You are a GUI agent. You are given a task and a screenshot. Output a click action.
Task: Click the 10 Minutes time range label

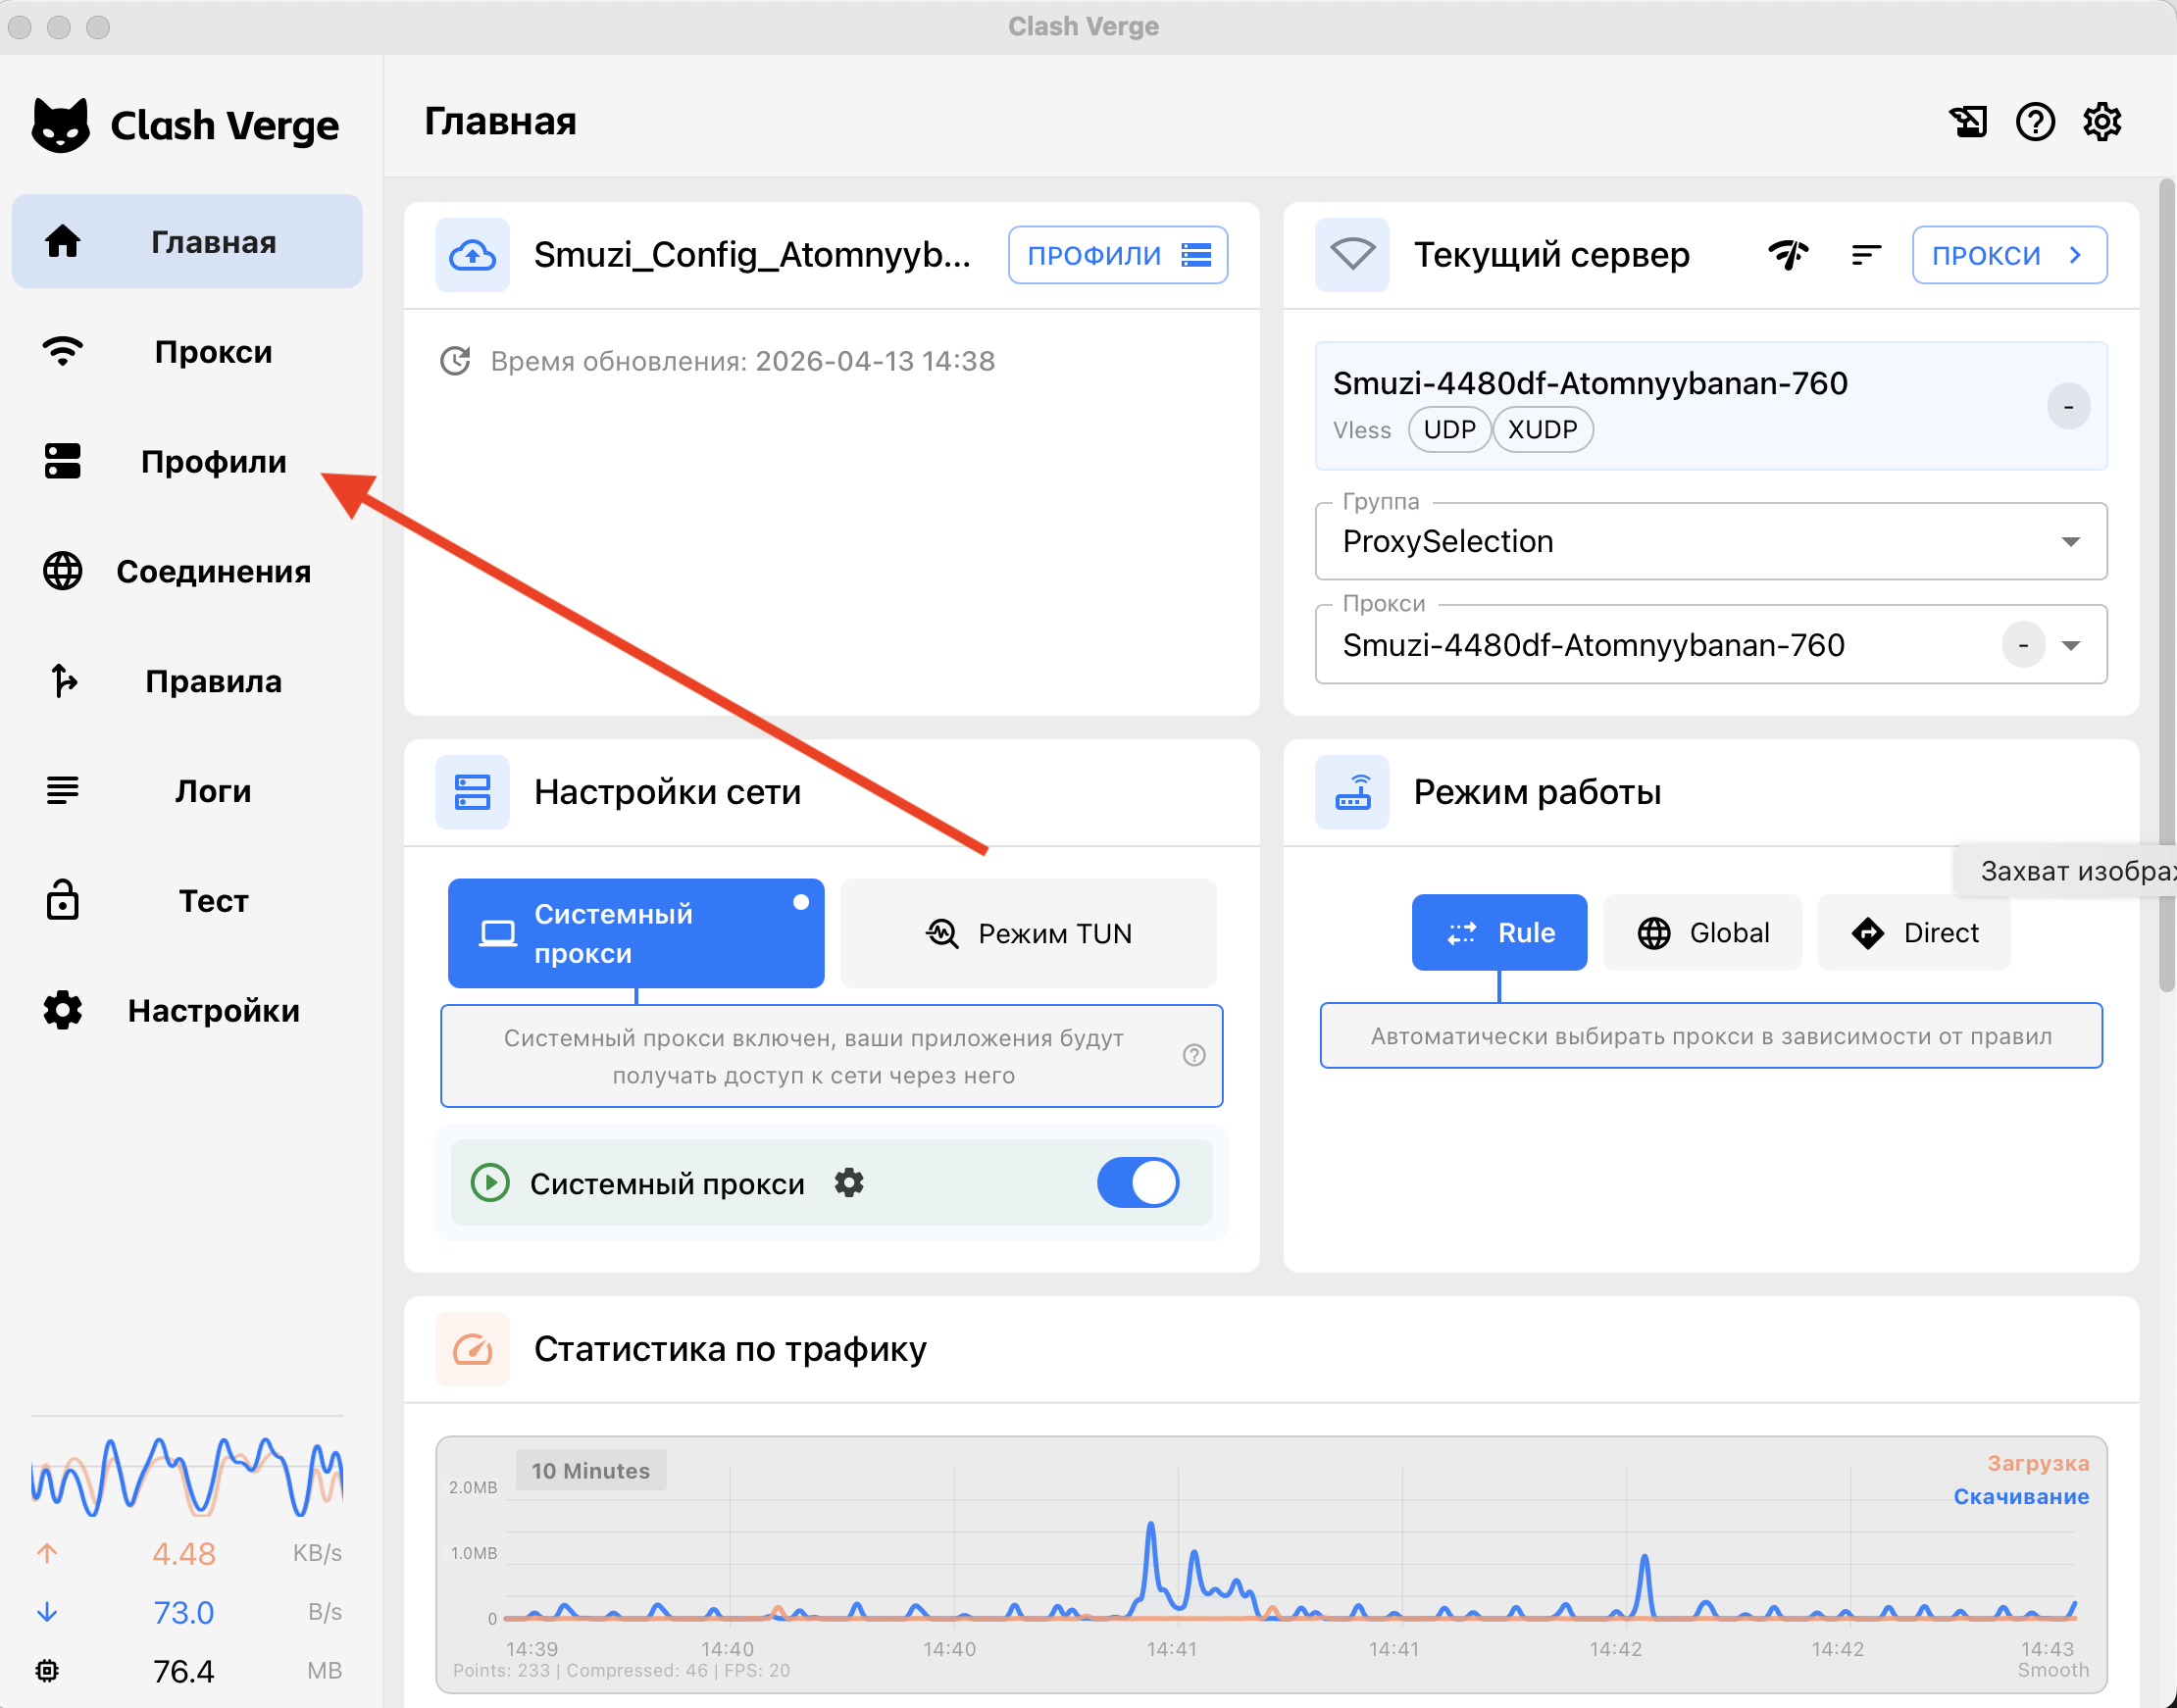click(591, 1470)
